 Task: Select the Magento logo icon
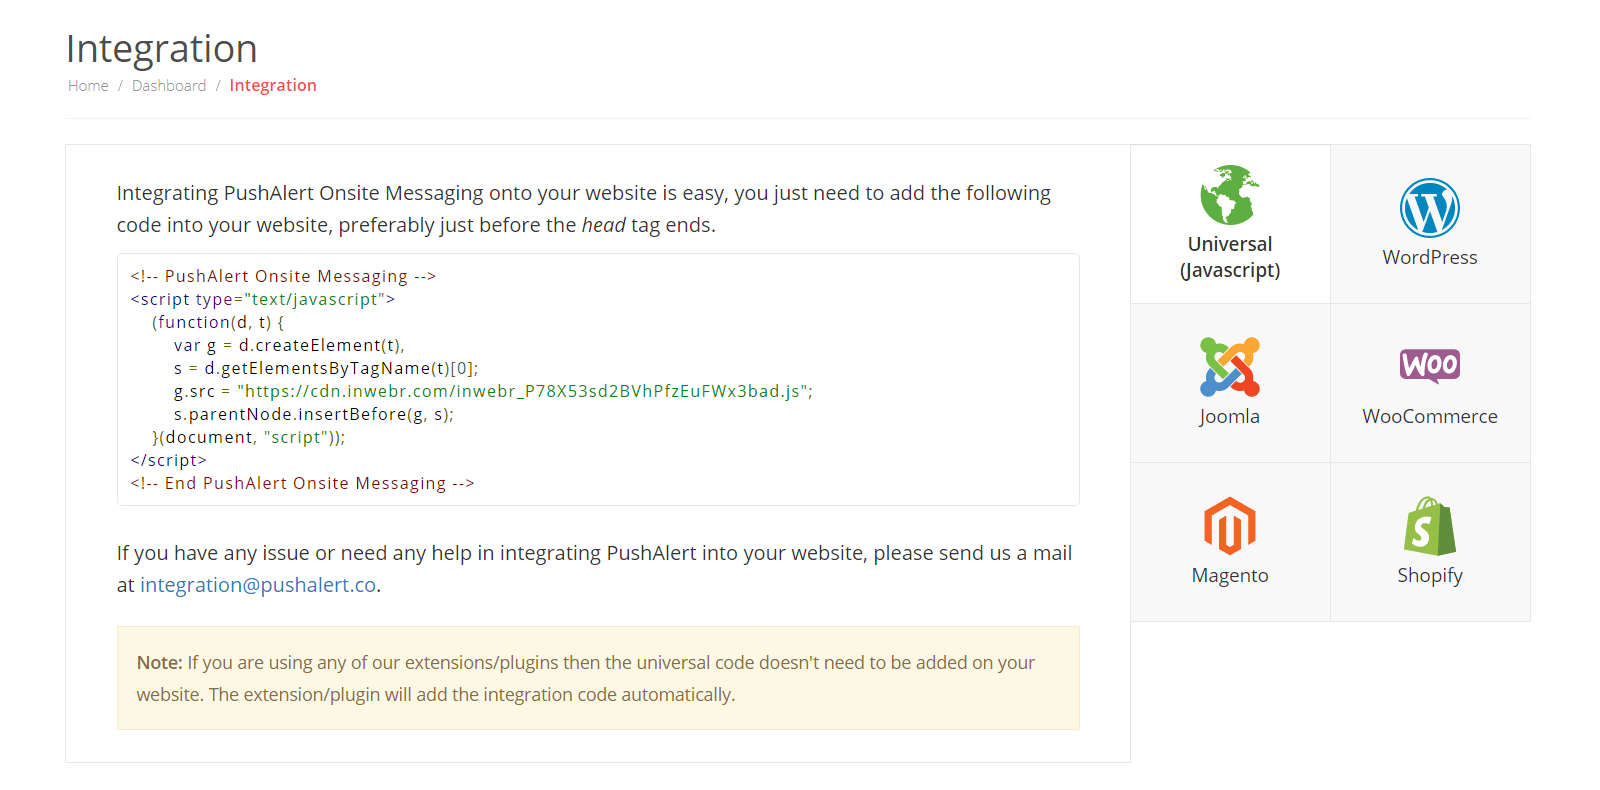pos(1230,526)
